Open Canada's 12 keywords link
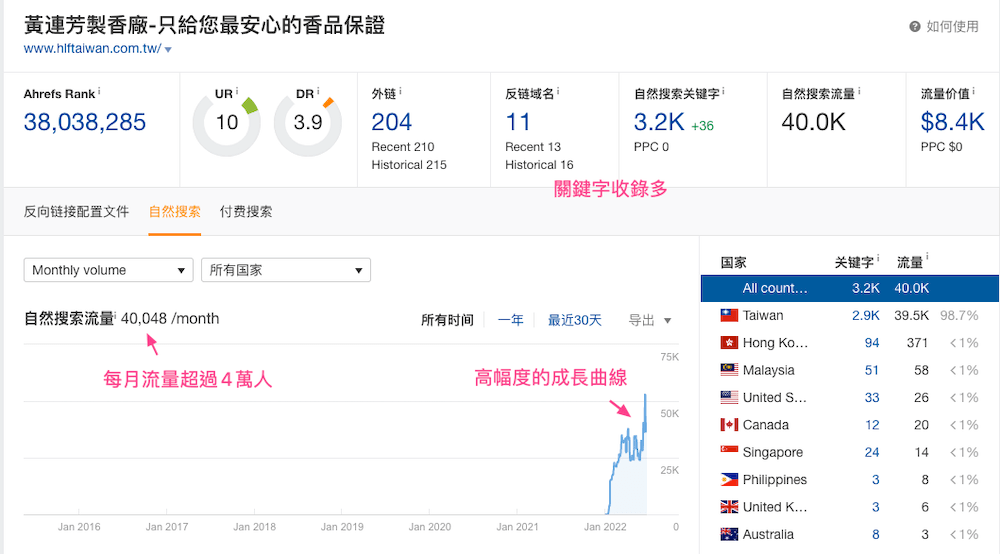 [872, 425]
